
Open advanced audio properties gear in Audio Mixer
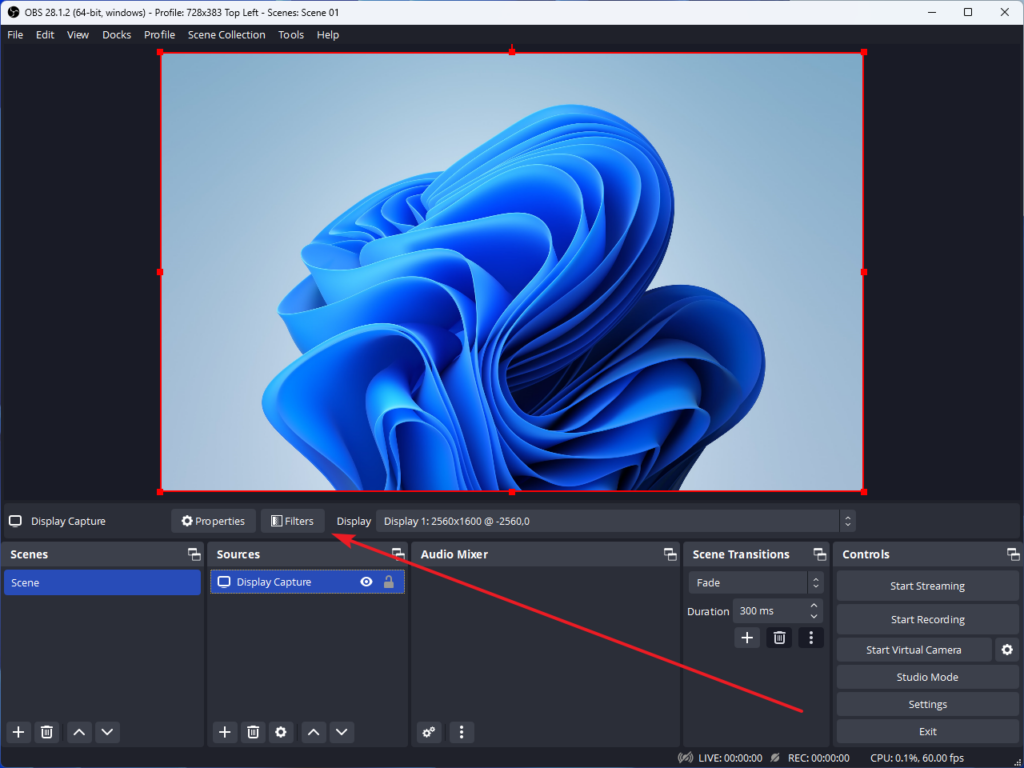pyautogui.click(x=428, y=732)
